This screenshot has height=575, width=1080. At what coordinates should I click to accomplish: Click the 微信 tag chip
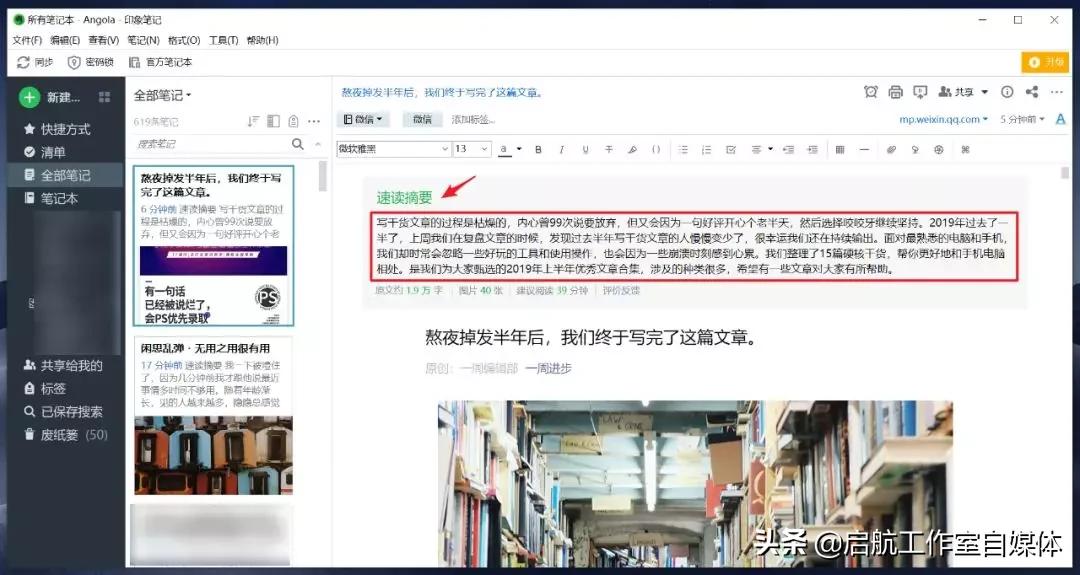click(422, 119)
